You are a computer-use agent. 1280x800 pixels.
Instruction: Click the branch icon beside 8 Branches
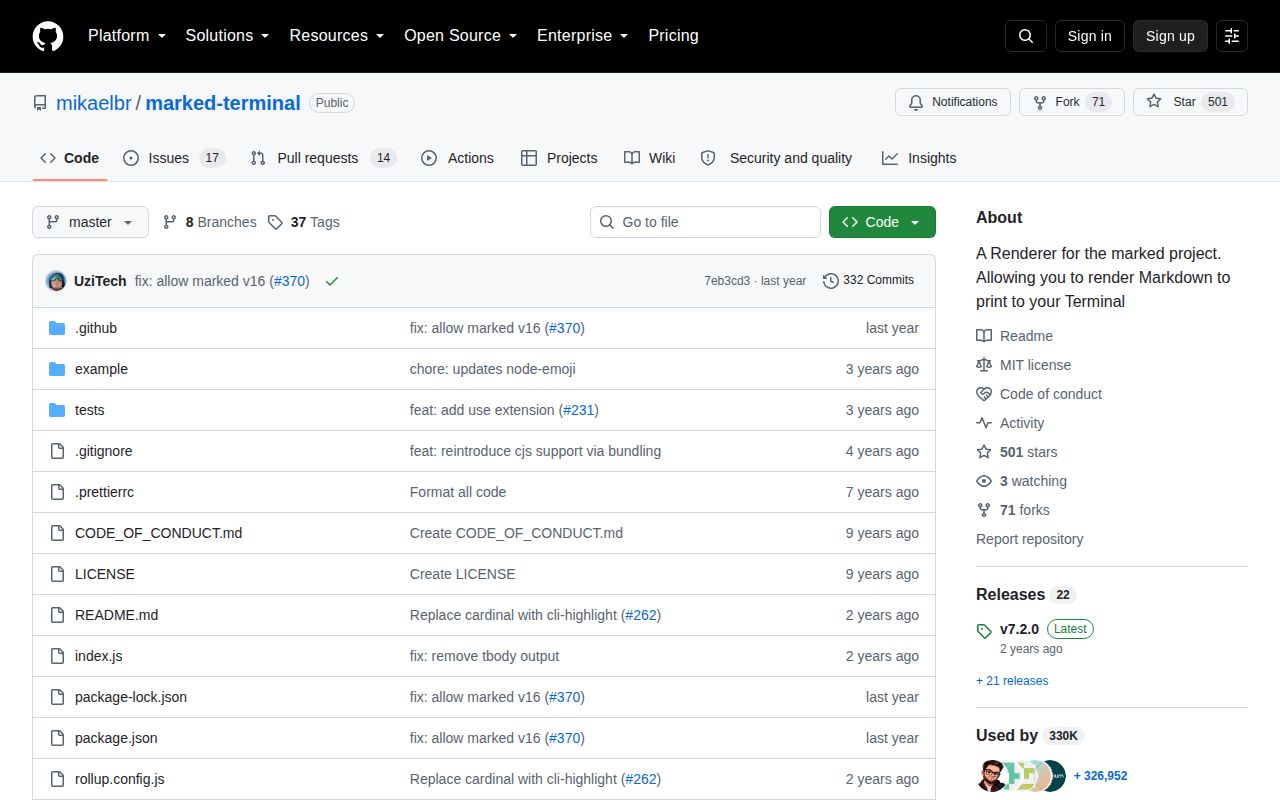[x=170, y=222]
